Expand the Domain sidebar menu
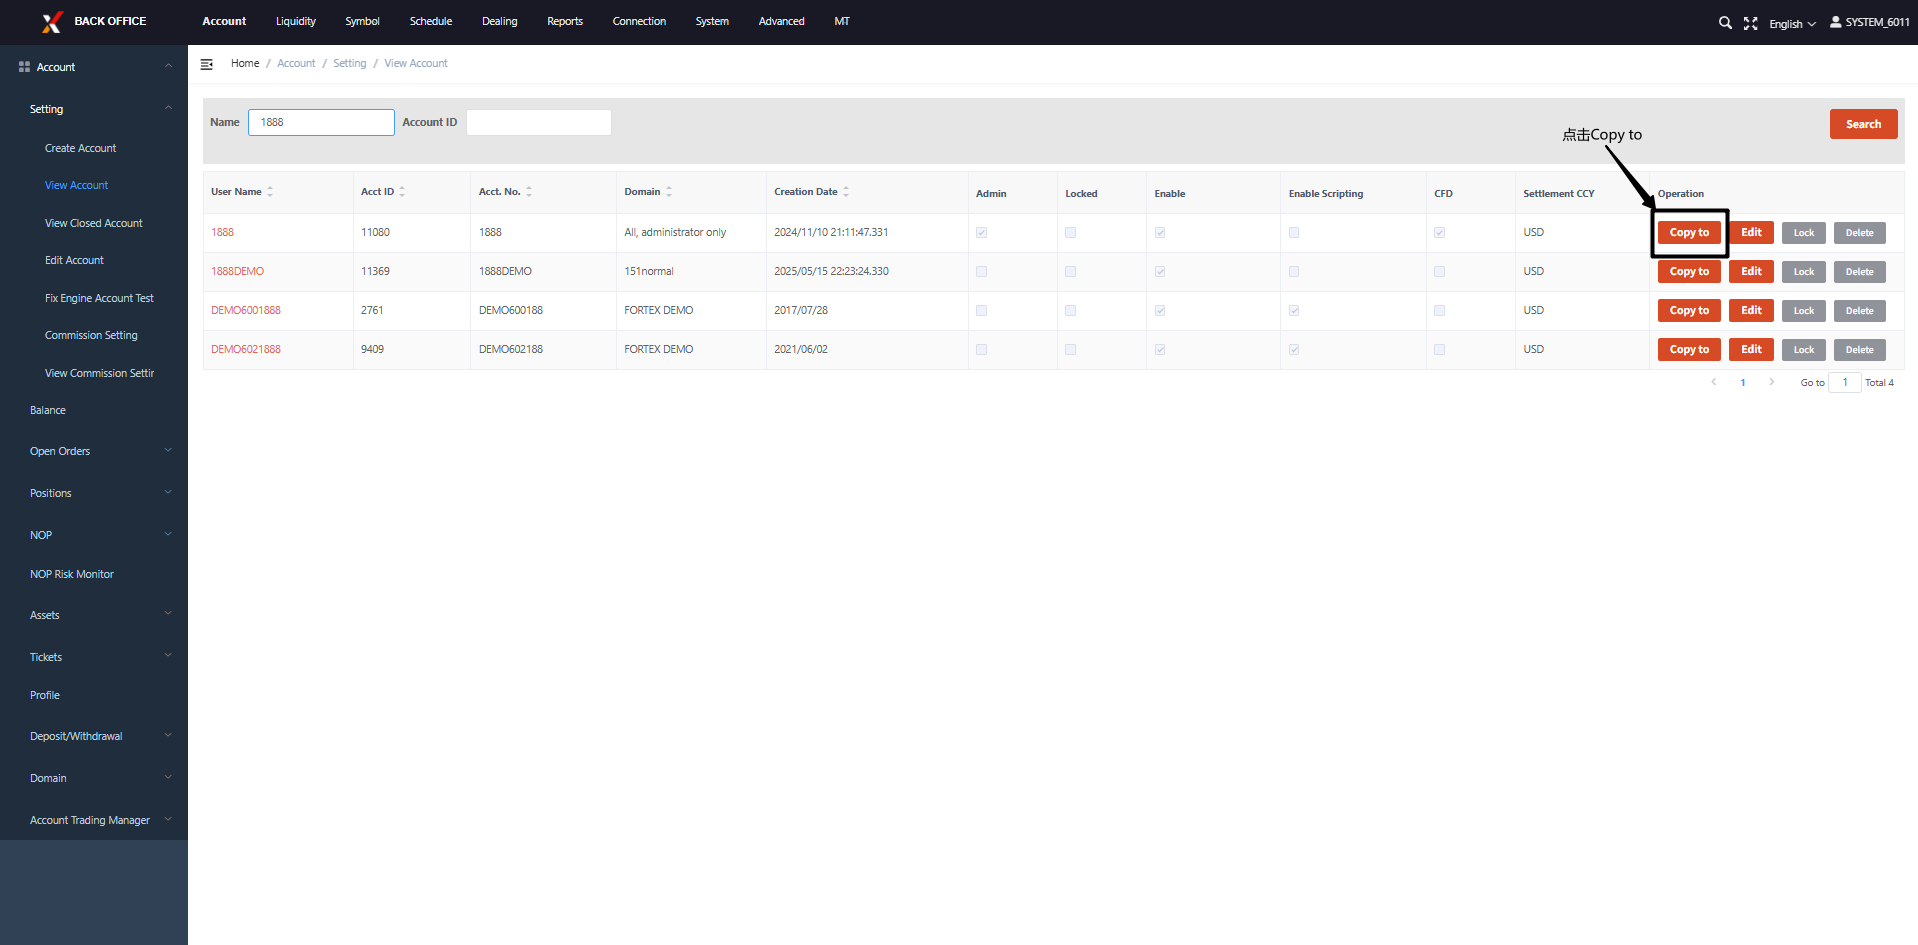The height and width of the screenshot is (945, 1918). [168, 777]
